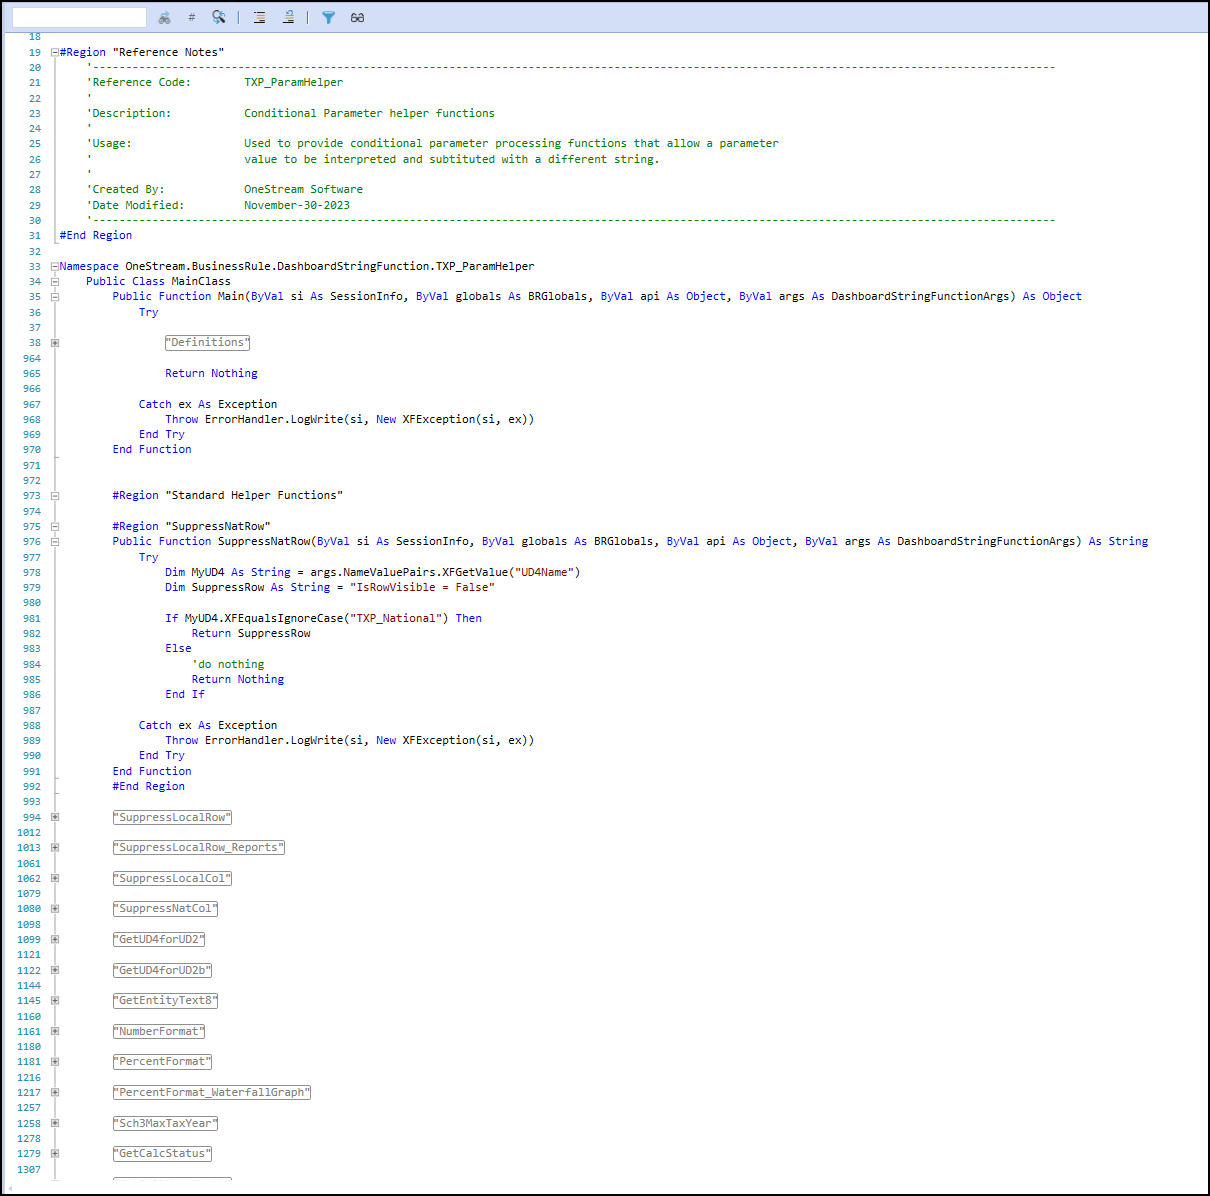This screenshot has width=1210, height=1196.
Task: Click the binoculars Find icon
Action: click(163, 16)
